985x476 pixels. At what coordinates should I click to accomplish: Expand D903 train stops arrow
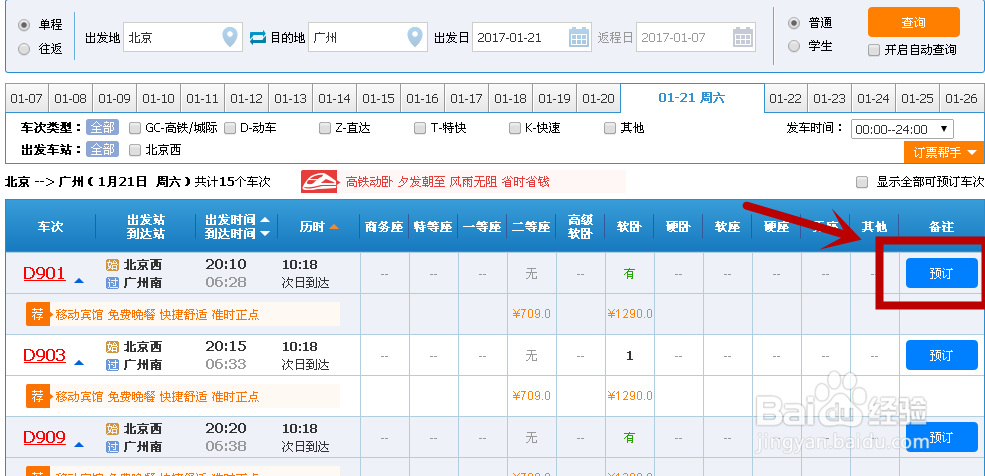[79, 364]
